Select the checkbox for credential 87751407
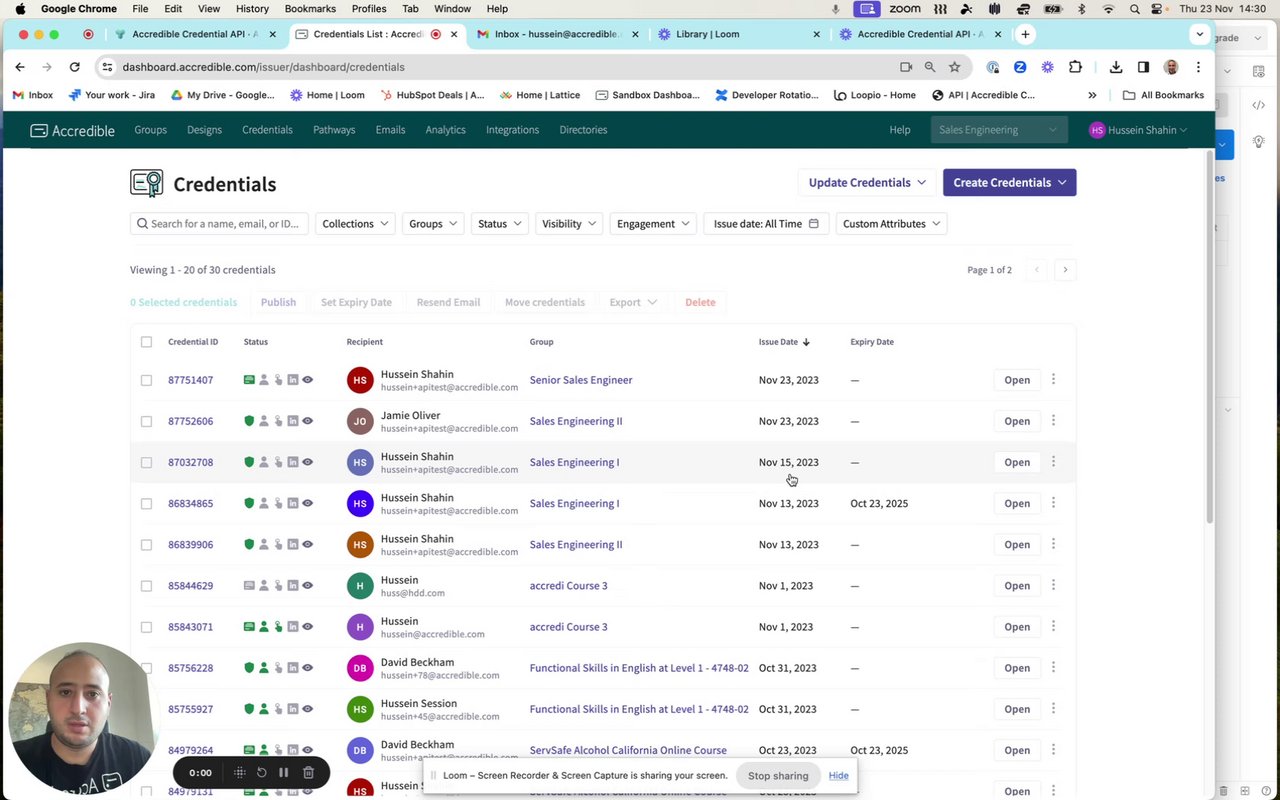 [x=146, y=380]
